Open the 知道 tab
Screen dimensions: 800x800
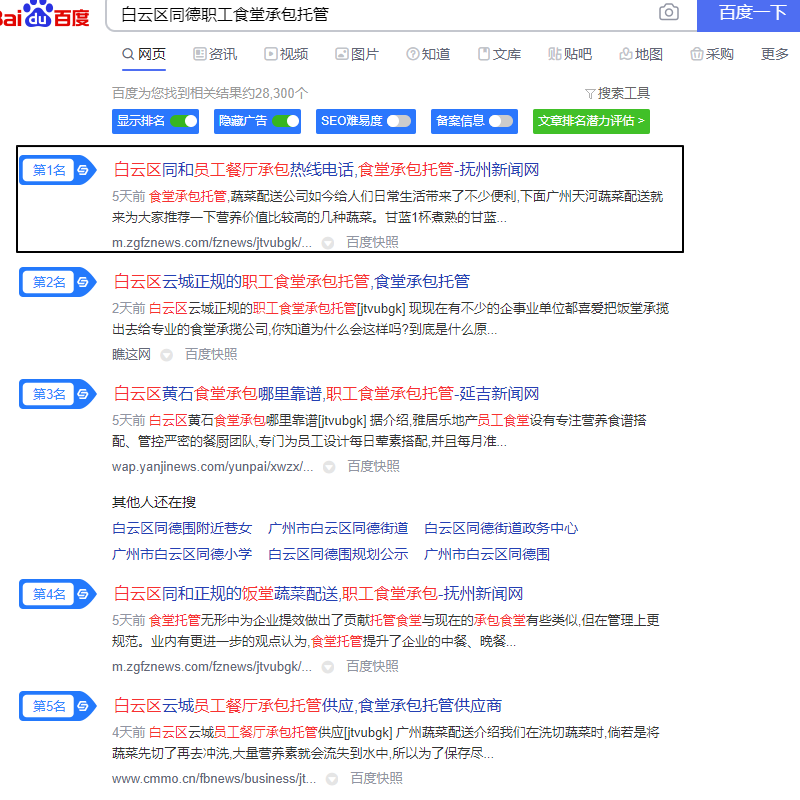tap(428, 54)
